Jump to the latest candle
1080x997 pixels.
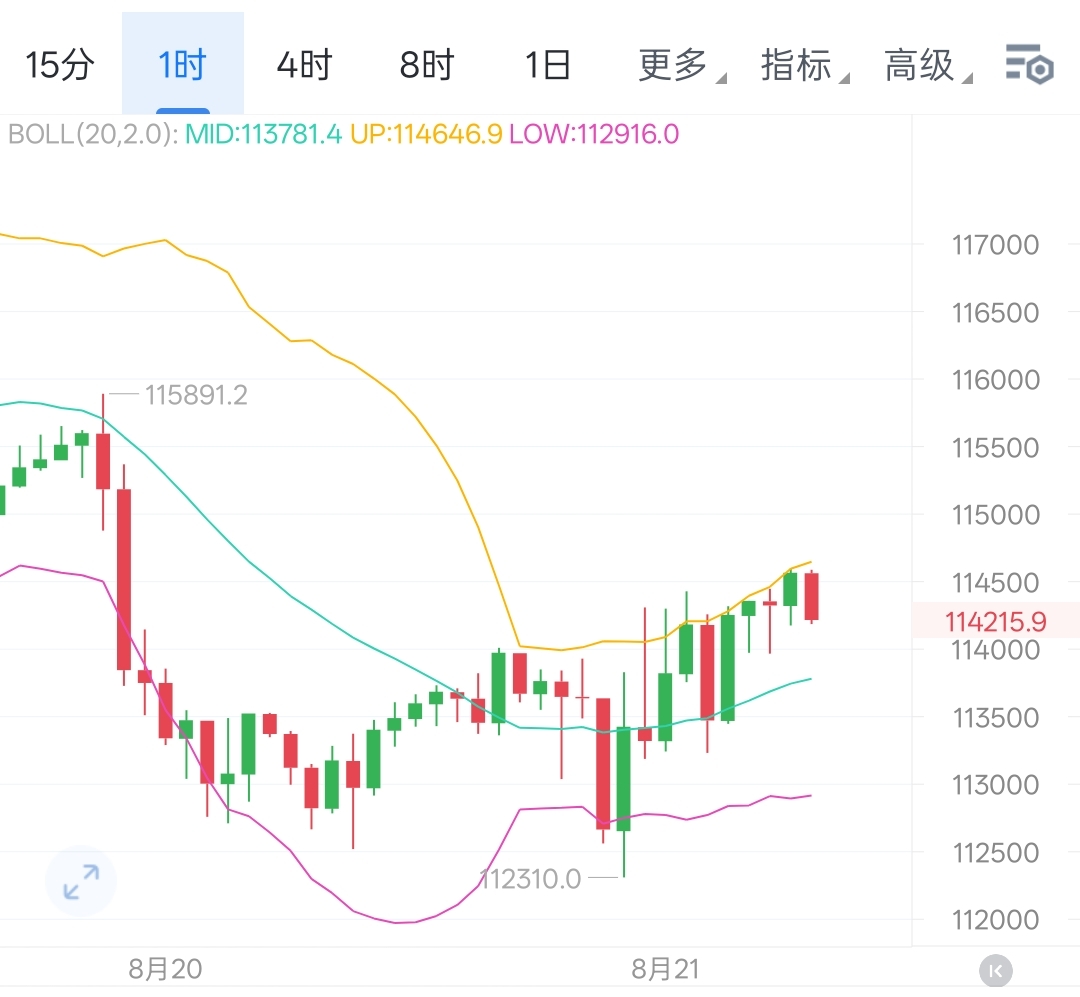tap(996, 969)
